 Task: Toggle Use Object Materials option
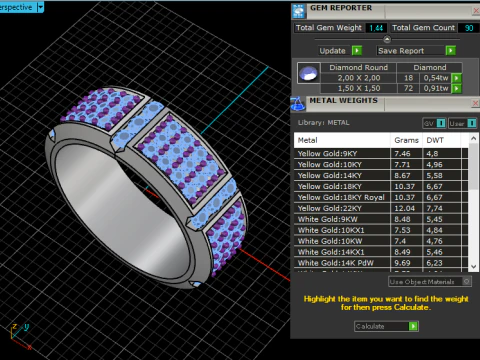click(x=430, y=282)
